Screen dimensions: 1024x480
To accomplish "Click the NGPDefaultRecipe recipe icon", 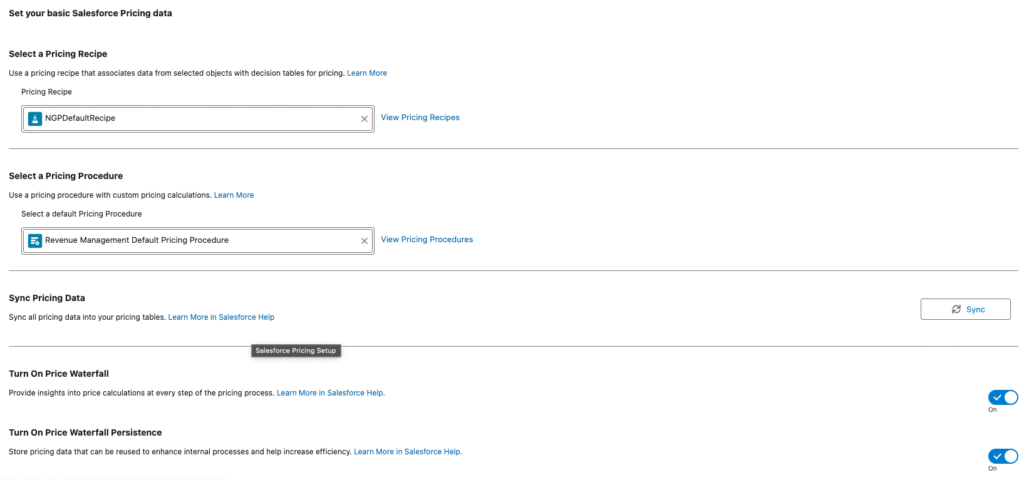I will 35,118.
